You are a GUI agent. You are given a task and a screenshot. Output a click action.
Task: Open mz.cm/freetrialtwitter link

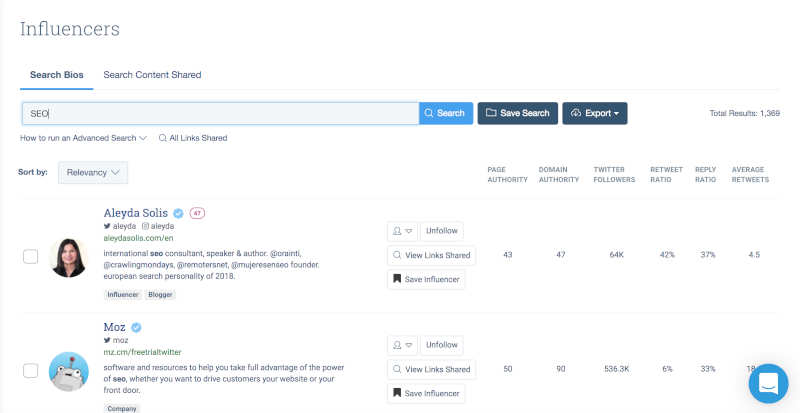pos(142,352)
